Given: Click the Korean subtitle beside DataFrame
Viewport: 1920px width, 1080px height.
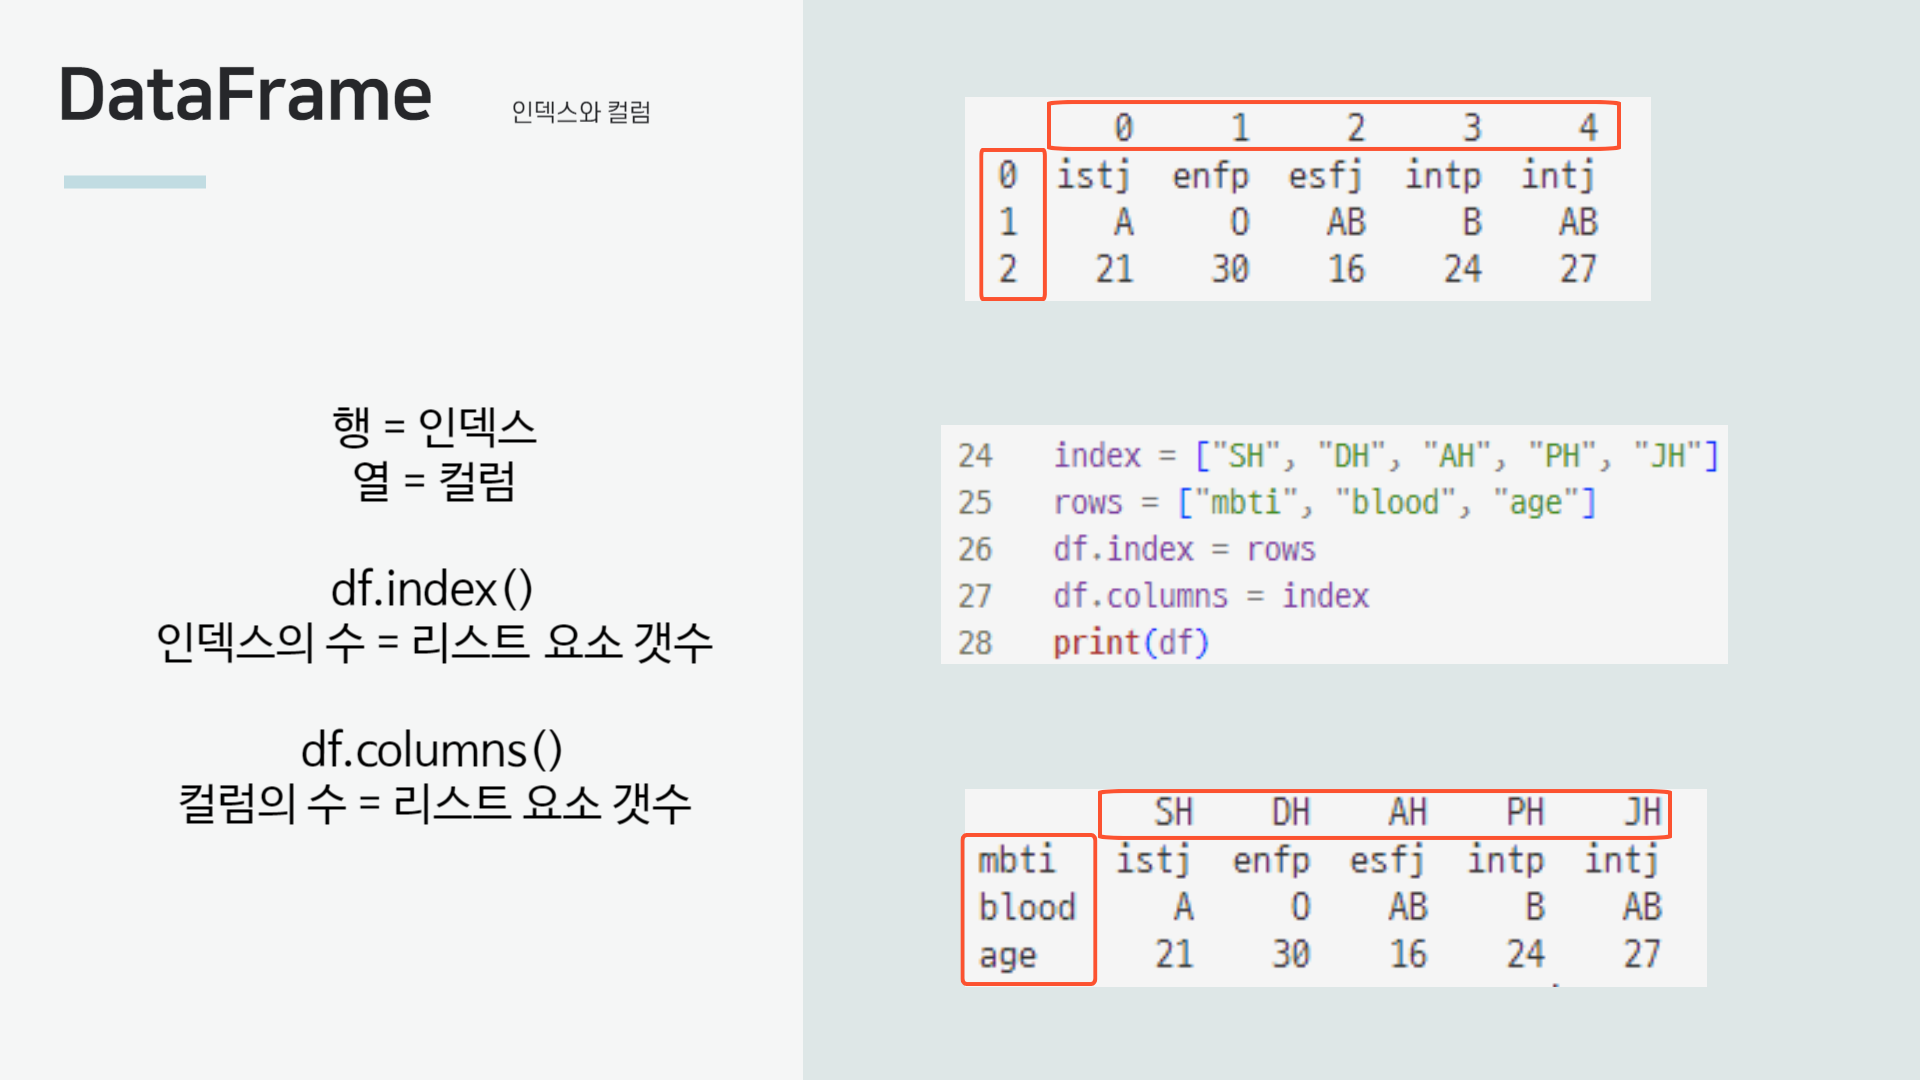Looking at the screenshot, I should 580,111.
